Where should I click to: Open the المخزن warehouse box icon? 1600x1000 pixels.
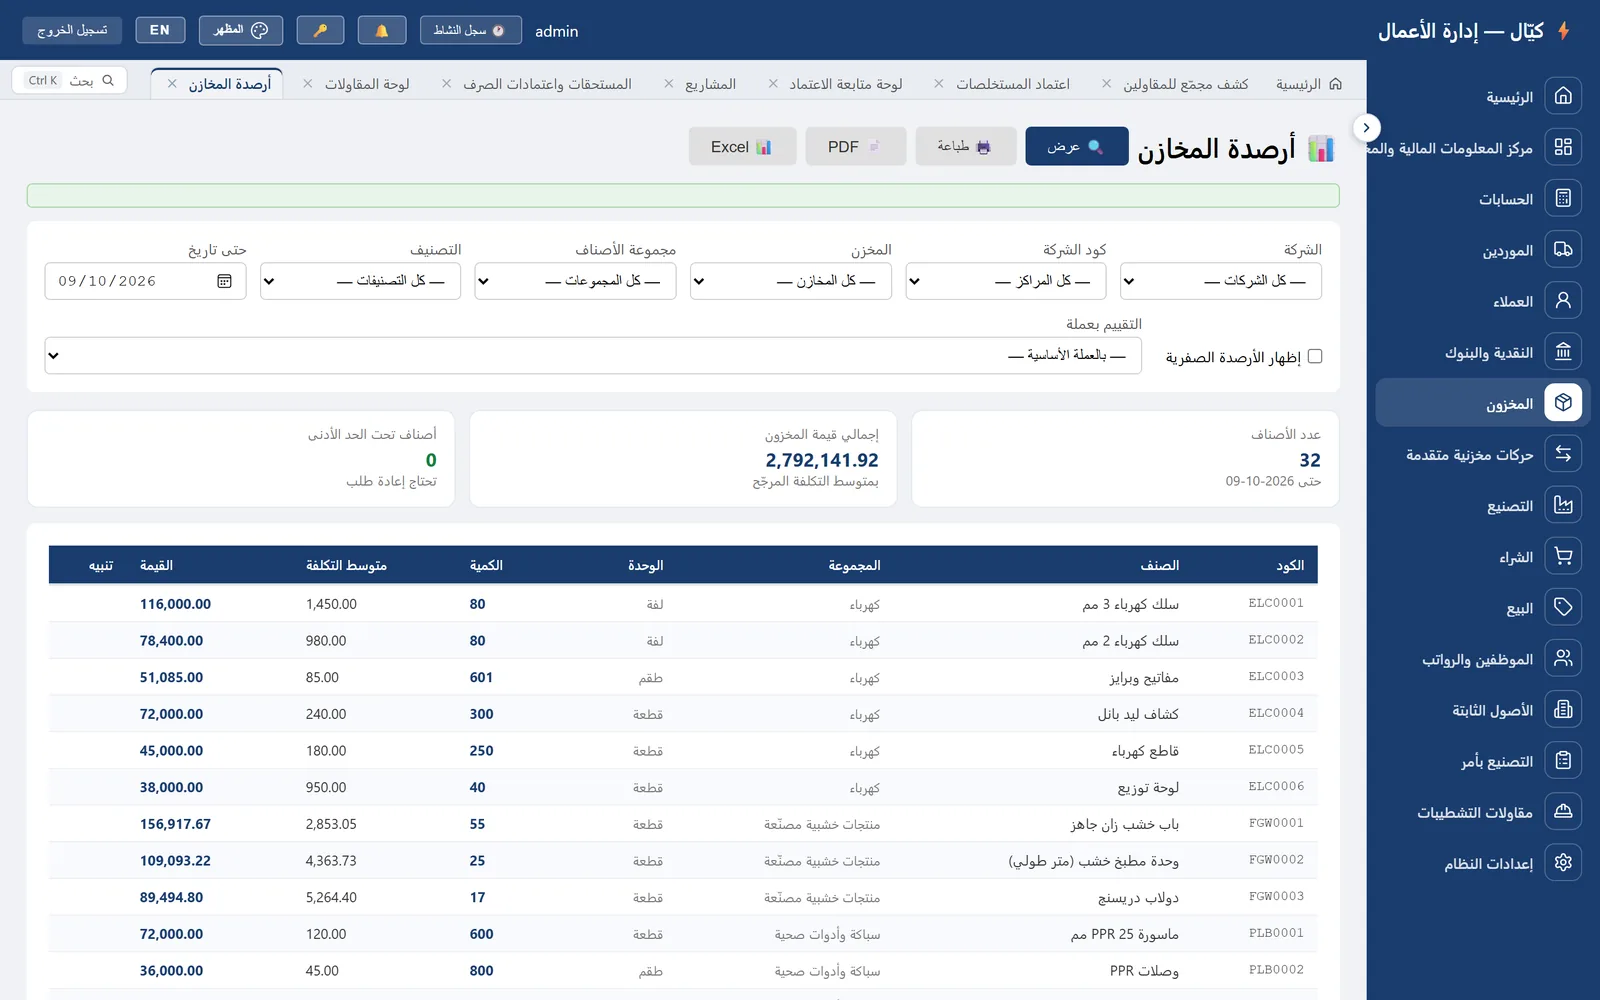pyautogui.click(x=1563, y=402)
